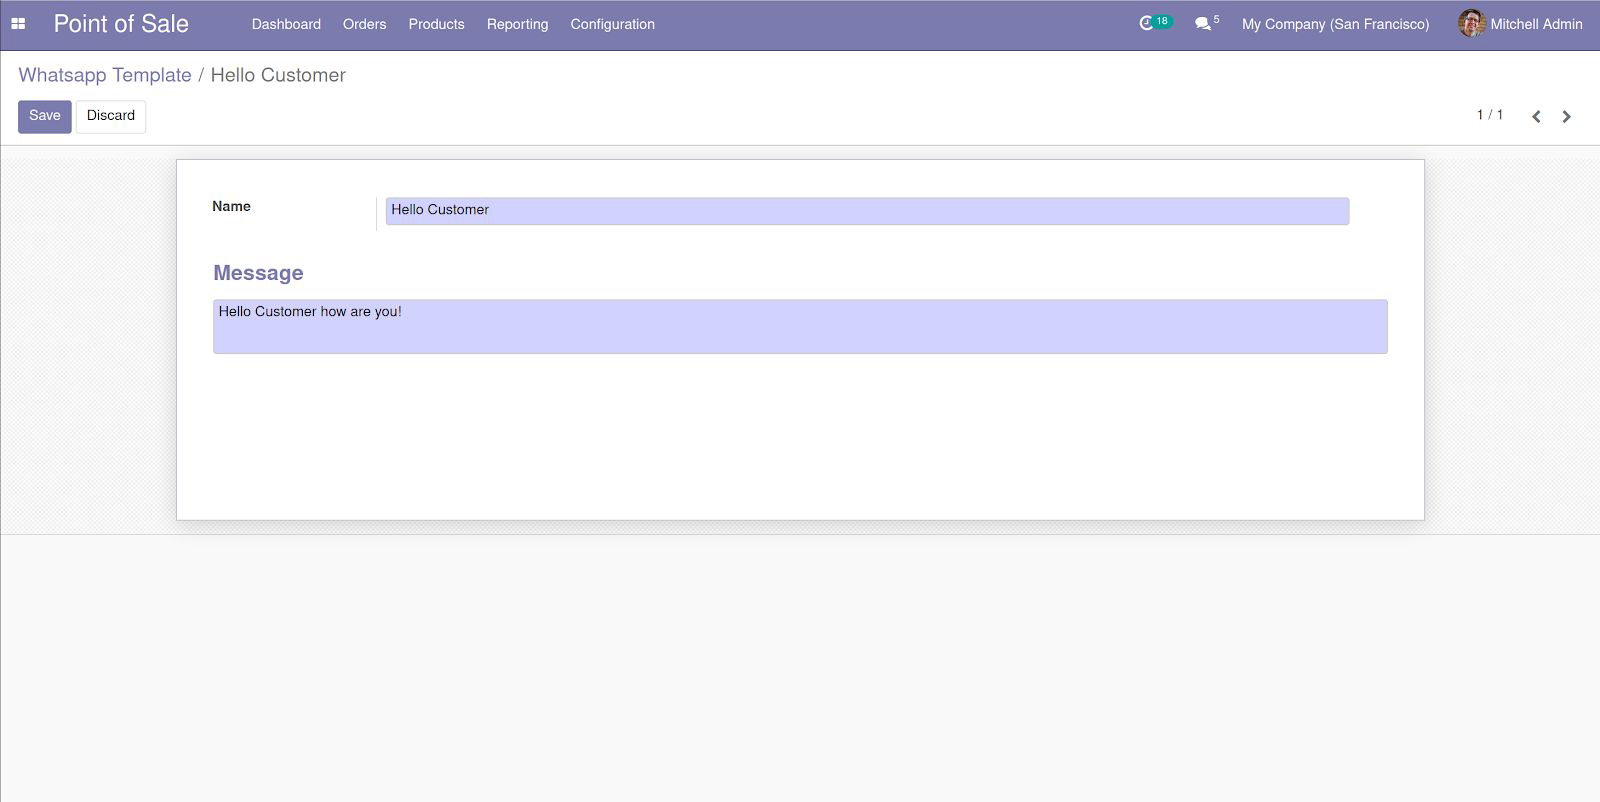The height and width of the screenshot is (802, 1600).
Task: Open the Orders menu
Action: pos(364,24)
